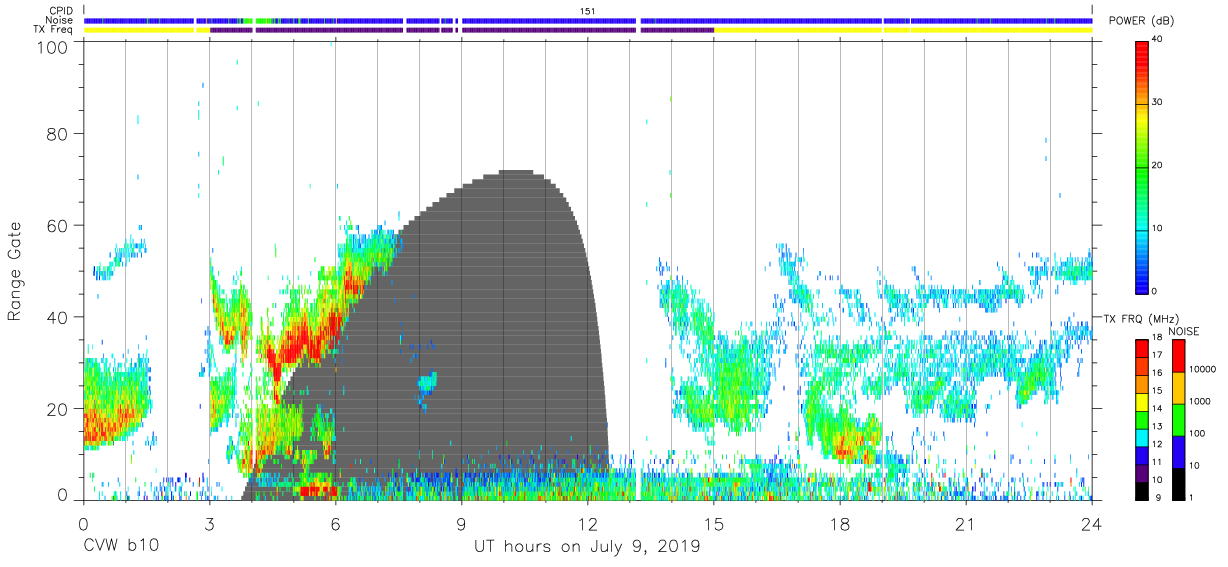Click the power colorbar gradient
This screenshot has width=1228, height=567.
click(1142, 166)
